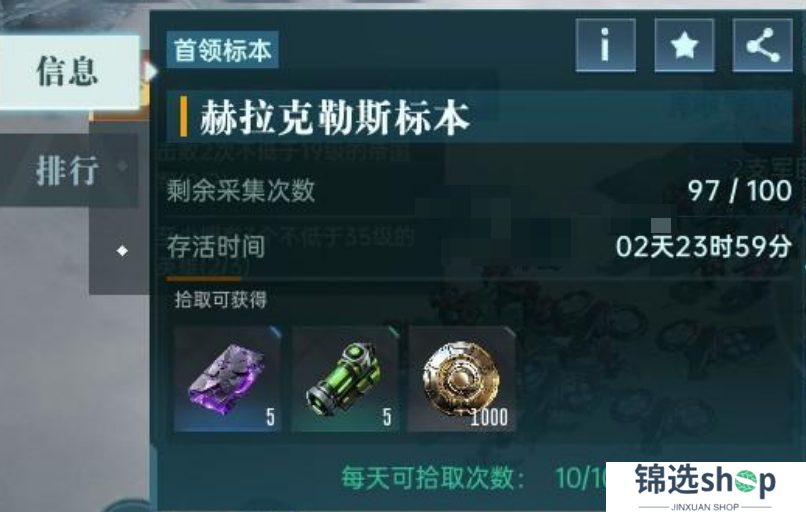Open the 排行 ranking tab
806x512 pixels.
pyautogui.click(x=68, y=170)
